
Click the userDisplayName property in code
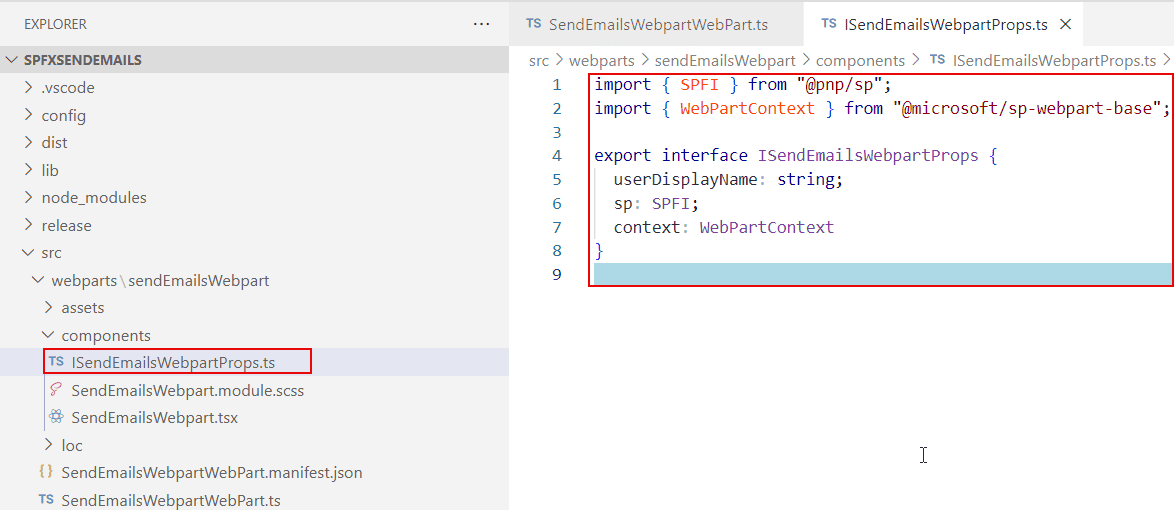[x=685, y=180]
